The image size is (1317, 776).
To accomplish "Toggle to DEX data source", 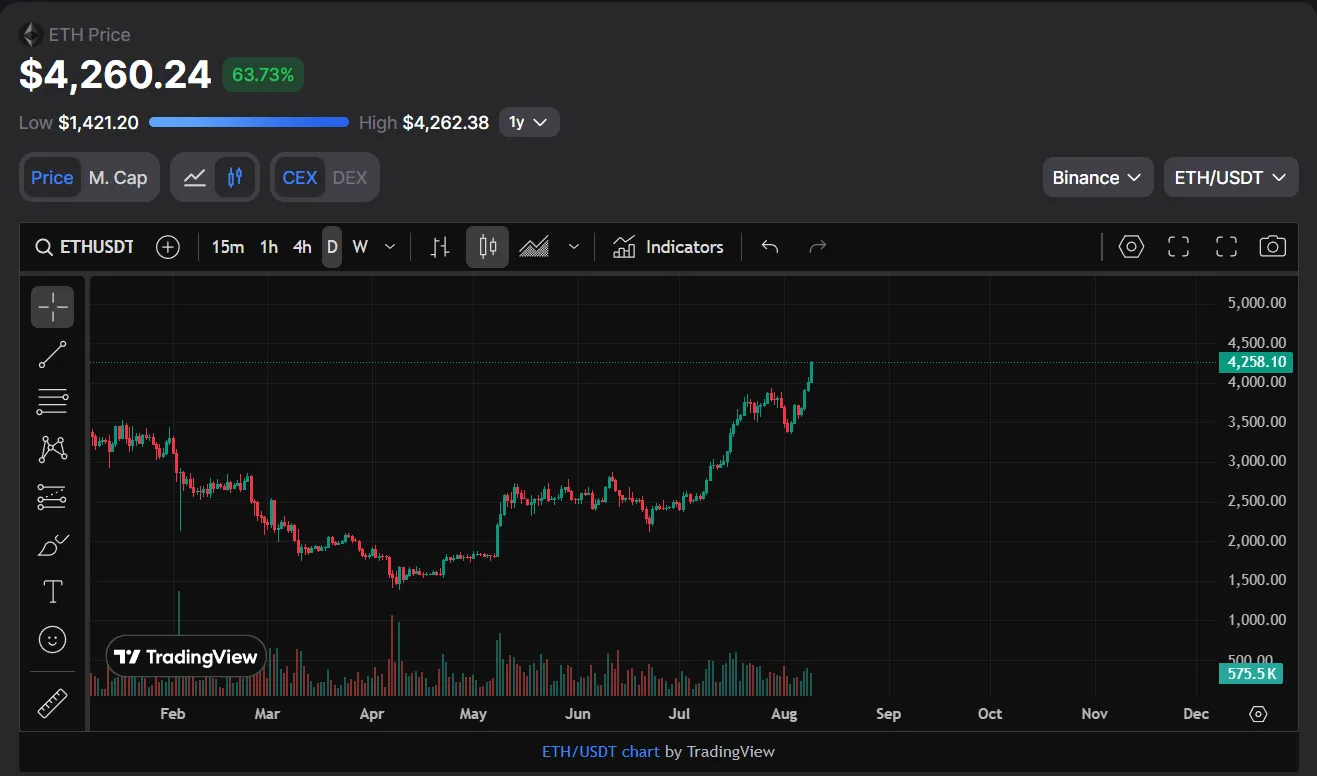I will click(350, 178).
